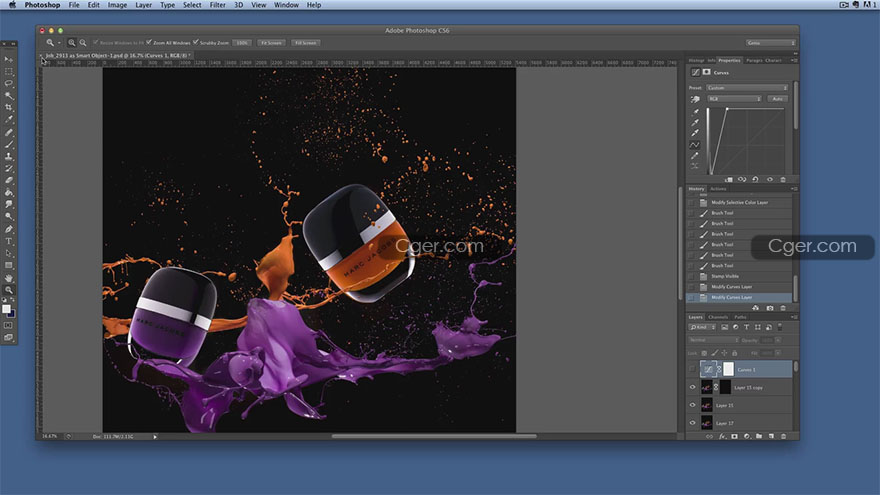Click the Fit Screen button

(271, 43)
